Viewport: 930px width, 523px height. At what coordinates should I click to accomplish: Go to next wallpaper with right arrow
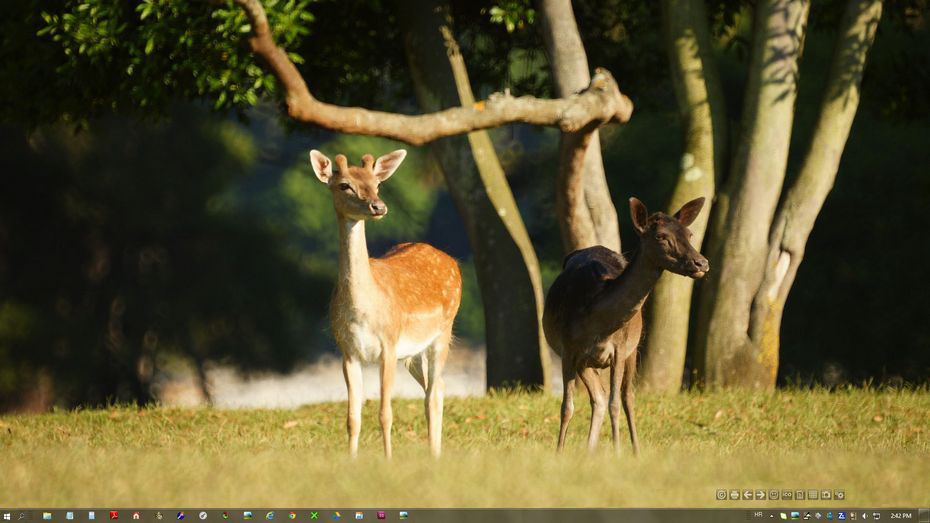pyautogui.click(x=761, y=495)
